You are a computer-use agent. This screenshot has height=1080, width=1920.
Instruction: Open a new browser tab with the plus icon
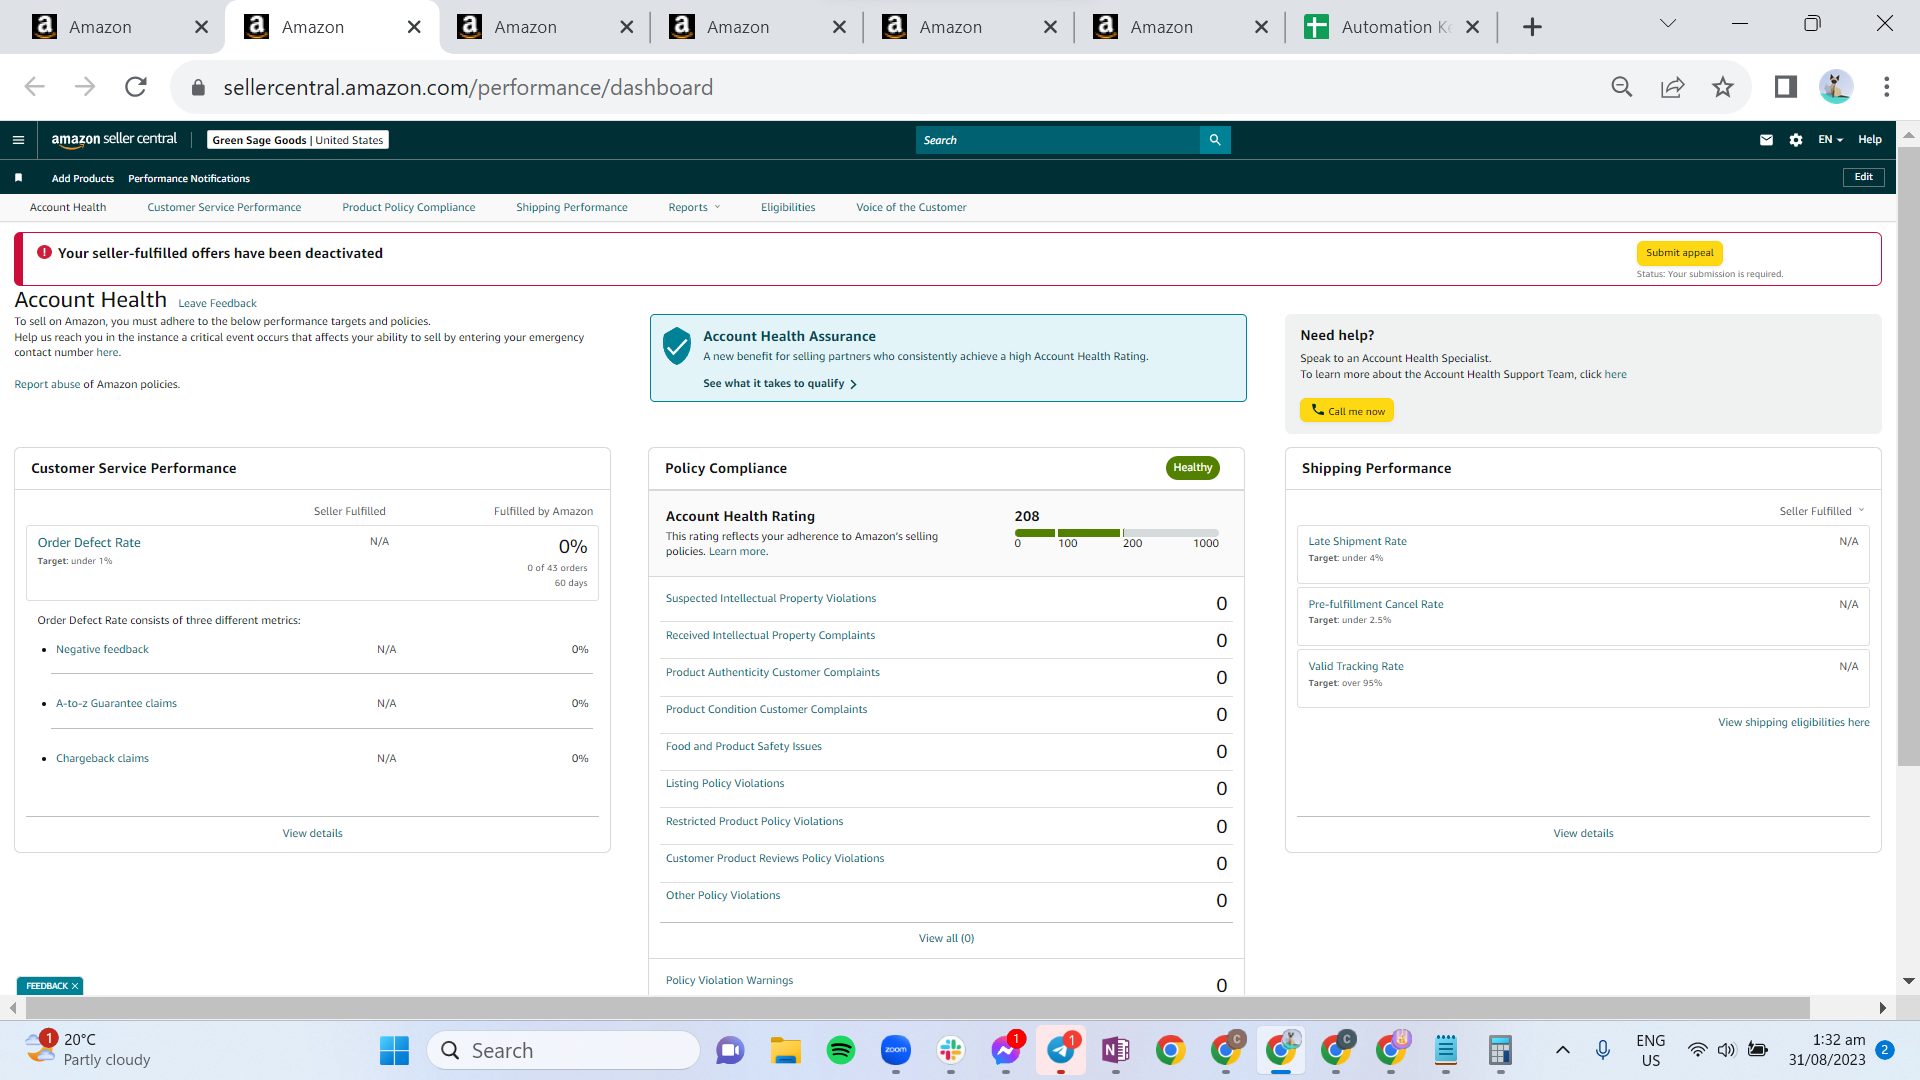1532,27
